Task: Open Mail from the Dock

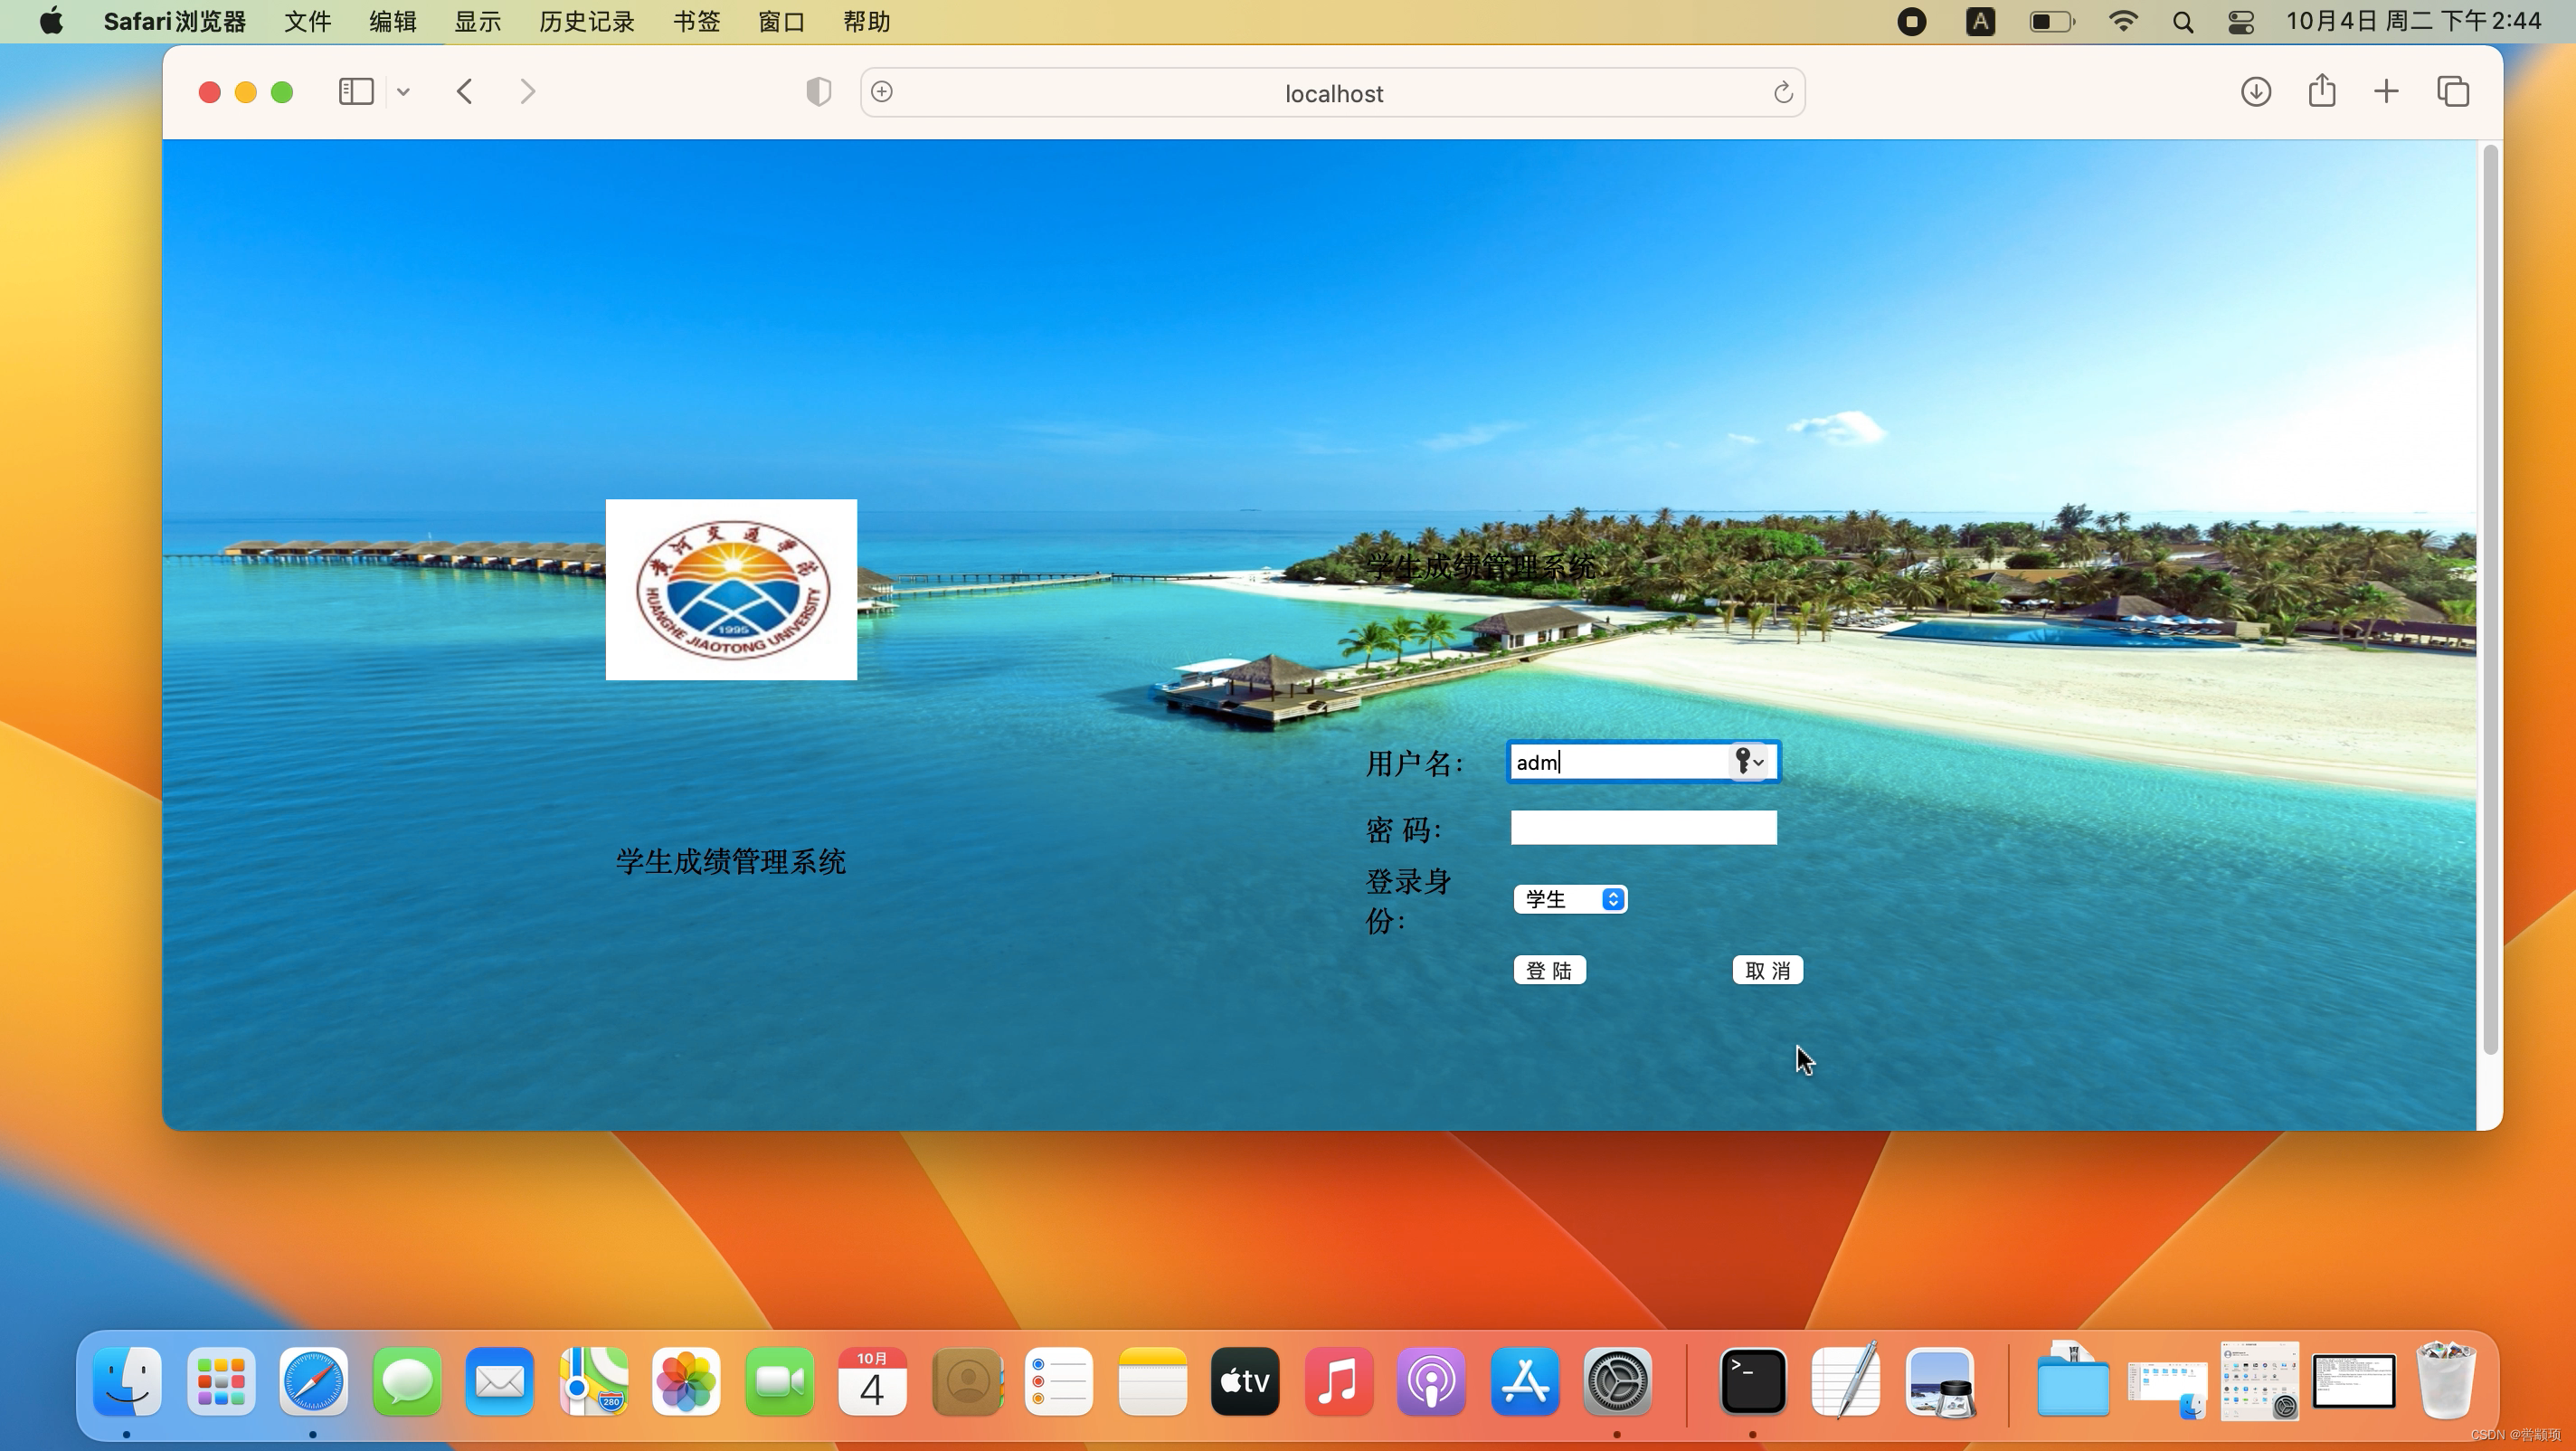Action: (499, 1381)
